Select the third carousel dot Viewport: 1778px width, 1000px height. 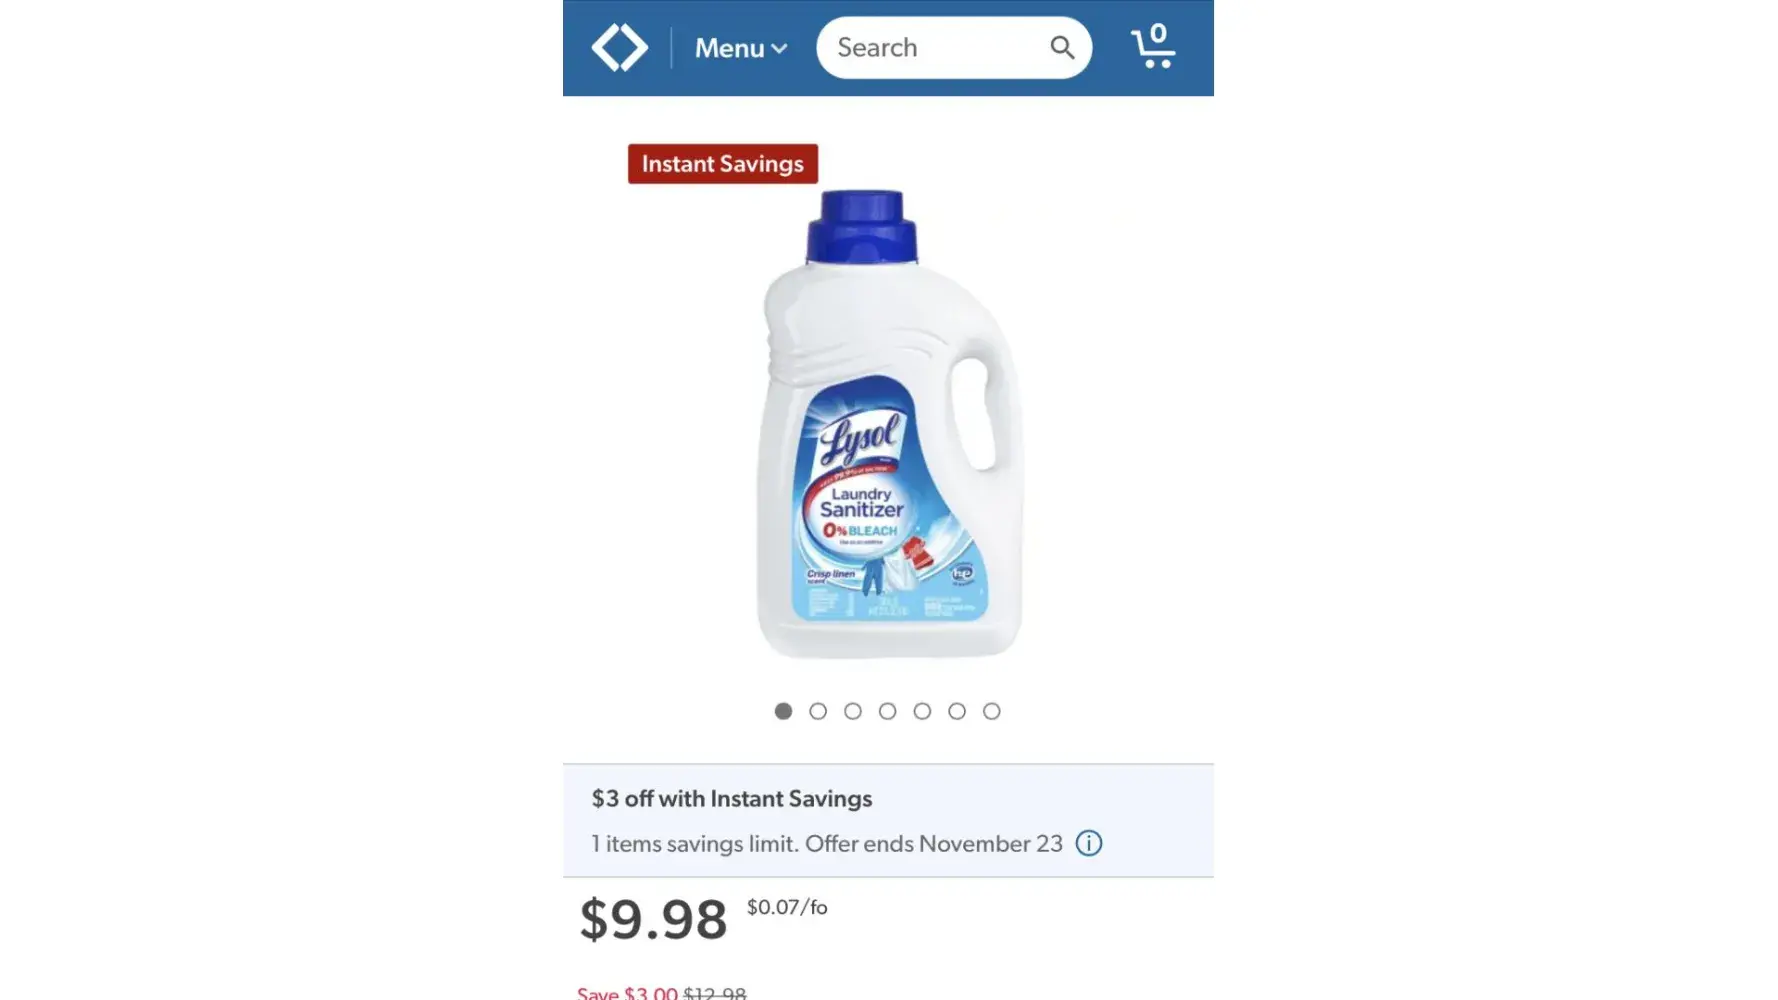(x=853, y=711)
